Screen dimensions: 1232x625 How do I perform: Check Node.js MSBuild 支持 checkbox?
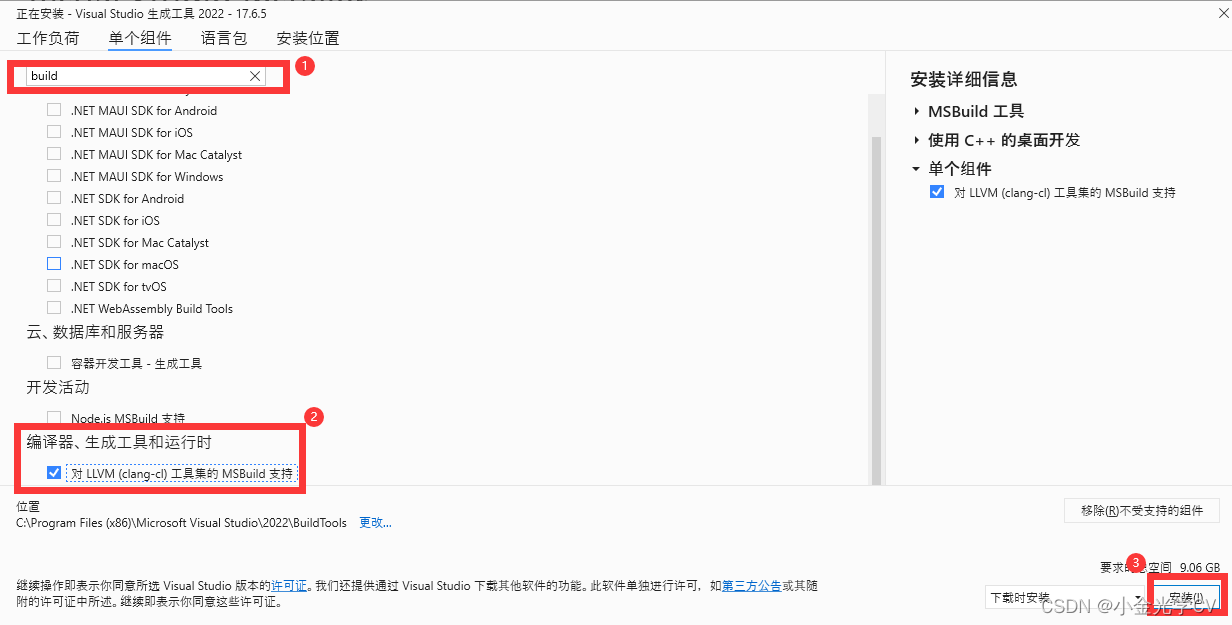(54, 418)
